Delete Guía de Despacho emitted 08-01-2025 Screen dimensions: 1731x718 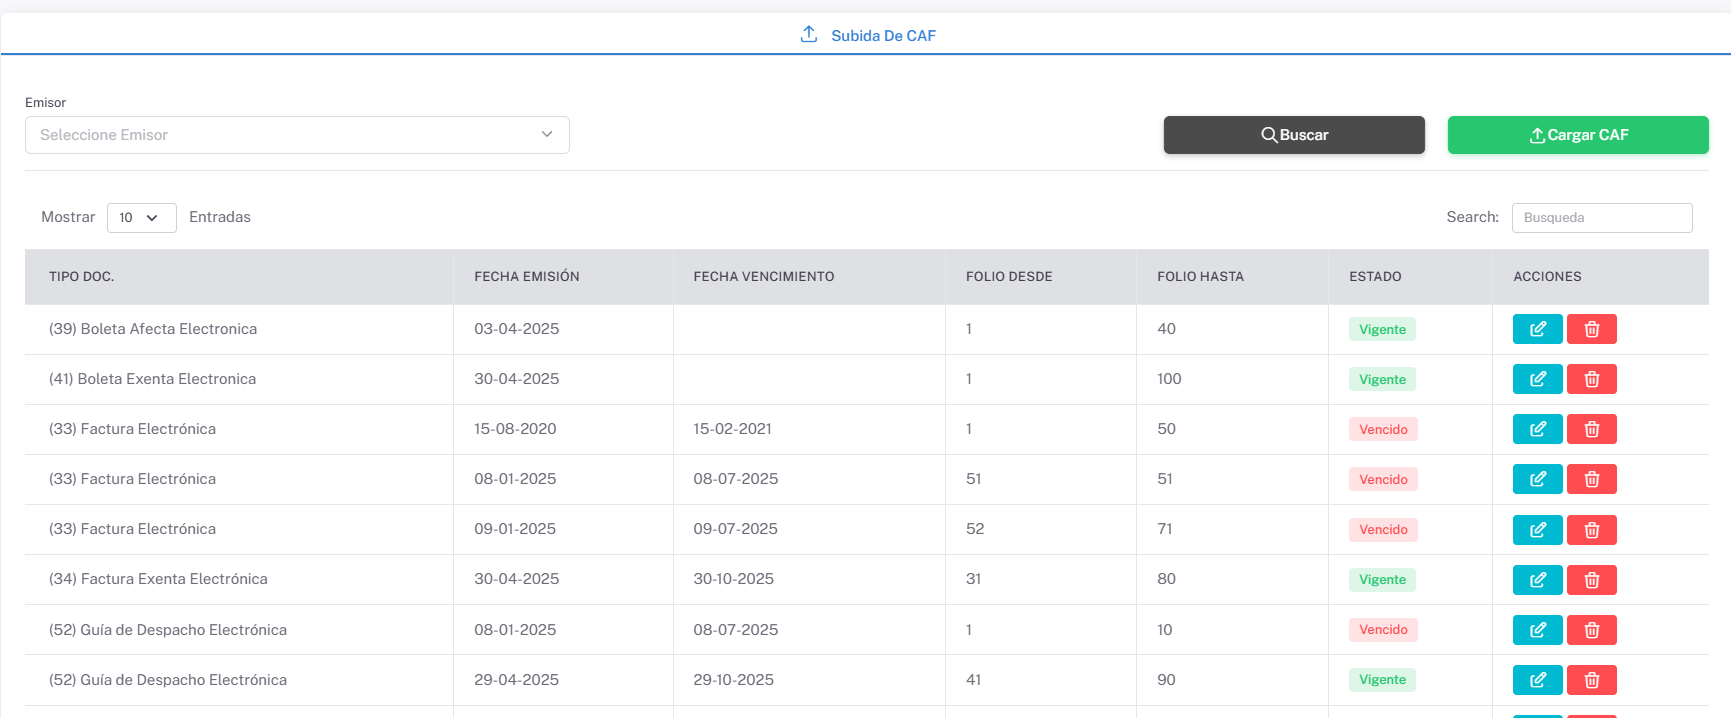(1591, 630)
